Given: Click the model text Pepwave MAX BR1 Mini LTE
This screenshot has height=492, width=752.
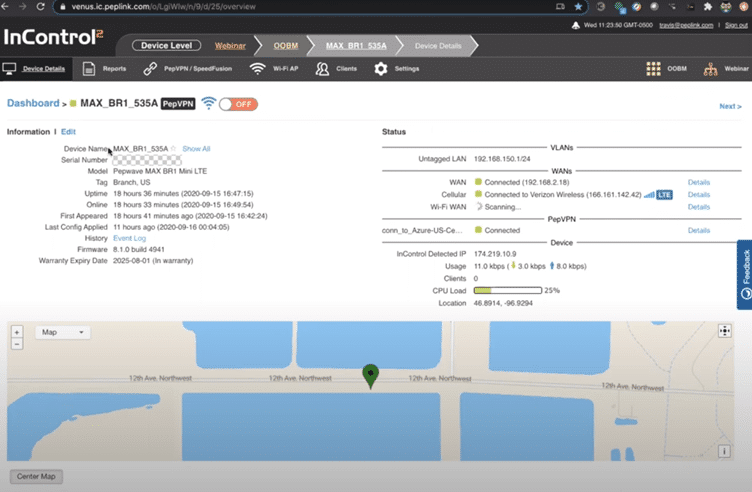Looking at the screenshot, I should (160, 171).
